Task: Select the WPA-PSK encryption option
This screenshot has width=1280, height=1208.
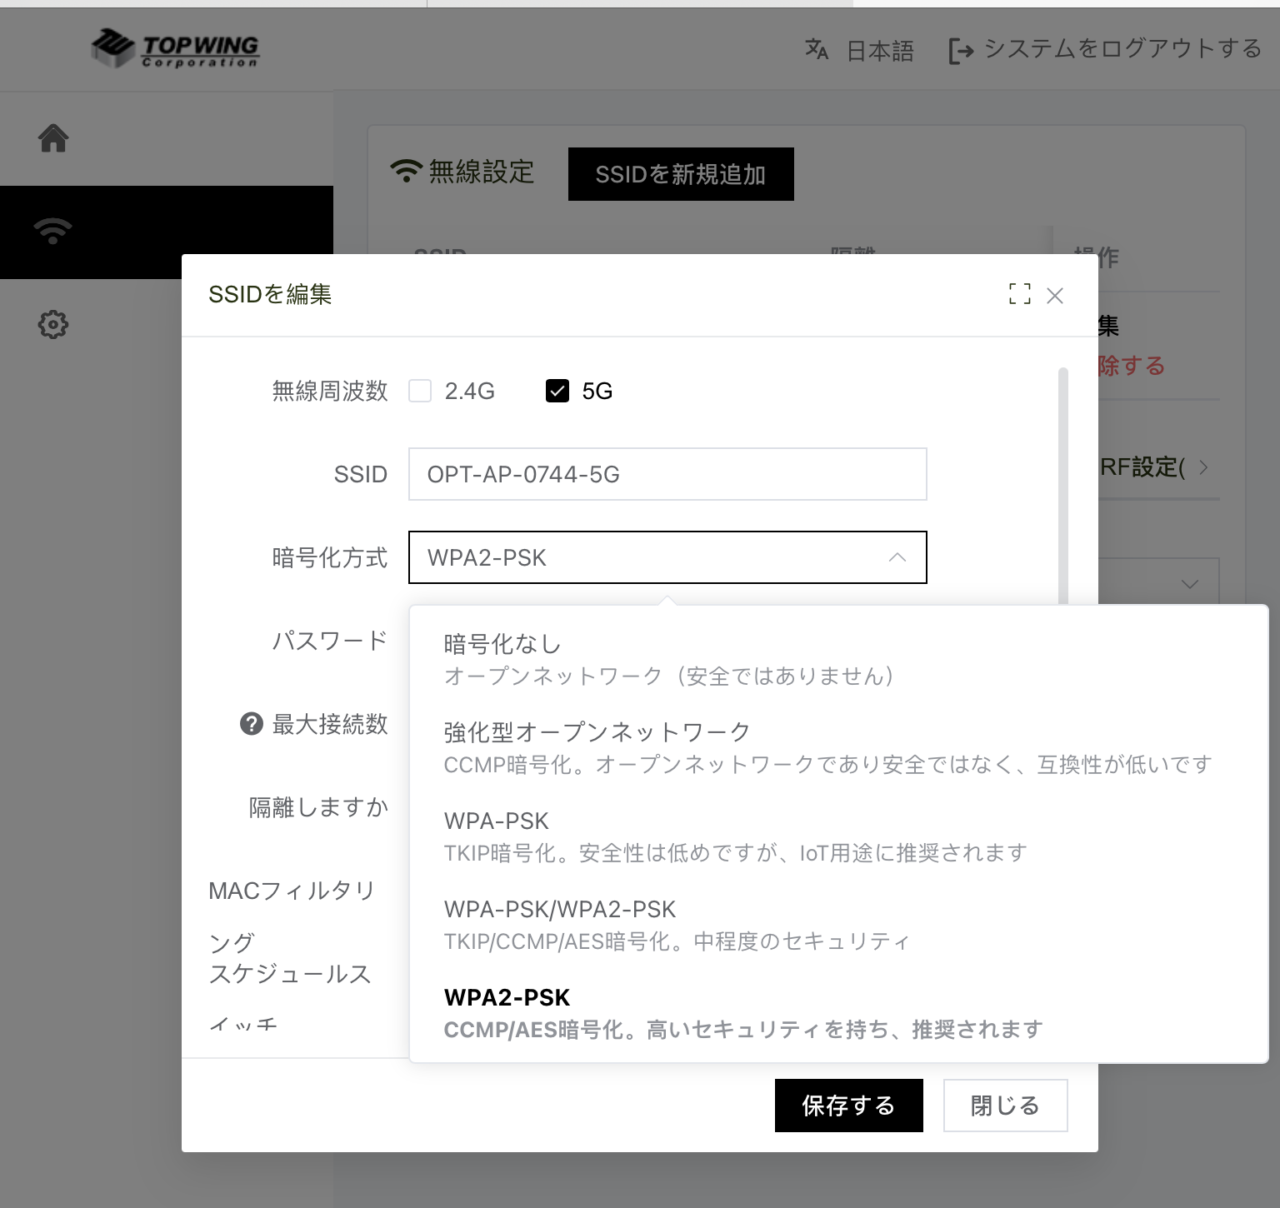Action: 838,836
